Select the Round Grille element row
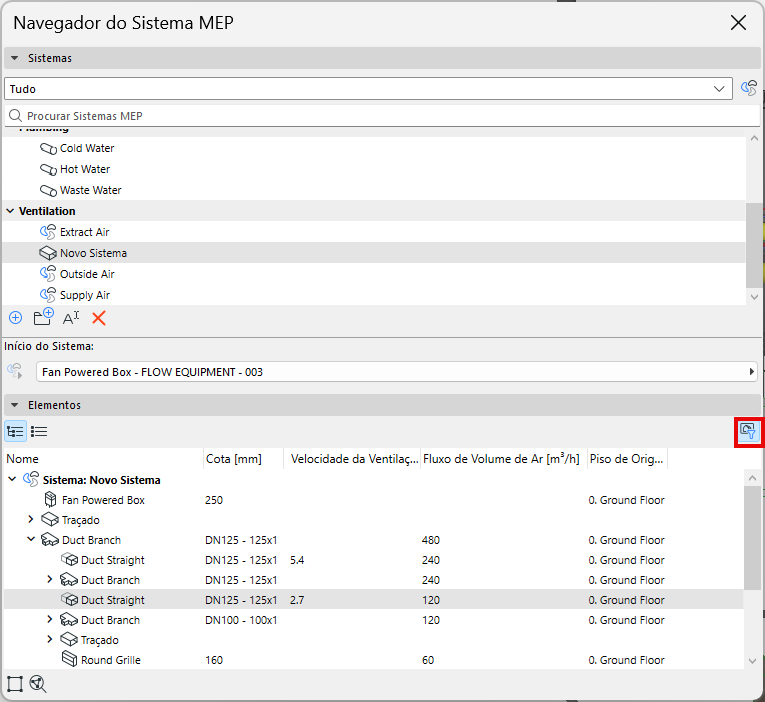 click(x=110, y=660)
